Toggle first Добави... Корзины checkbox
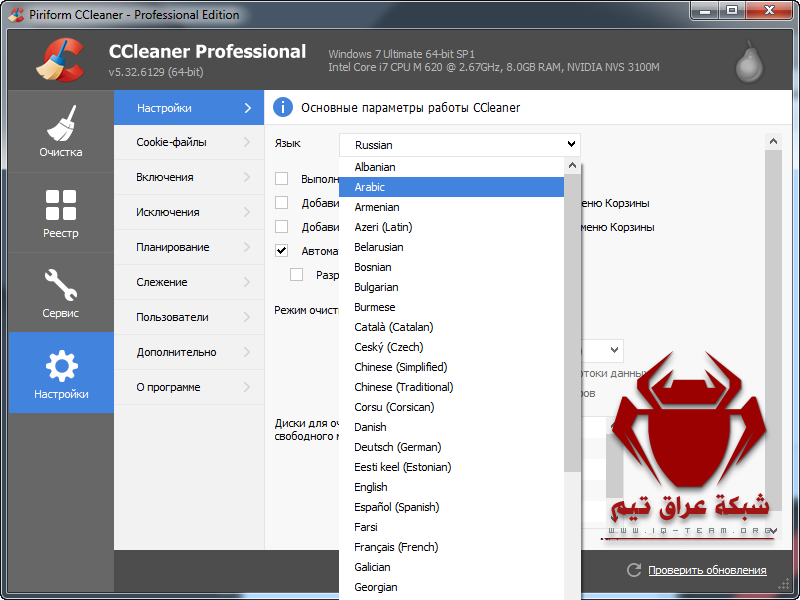This screenshot has height=600, width=800. pos(281,203)
